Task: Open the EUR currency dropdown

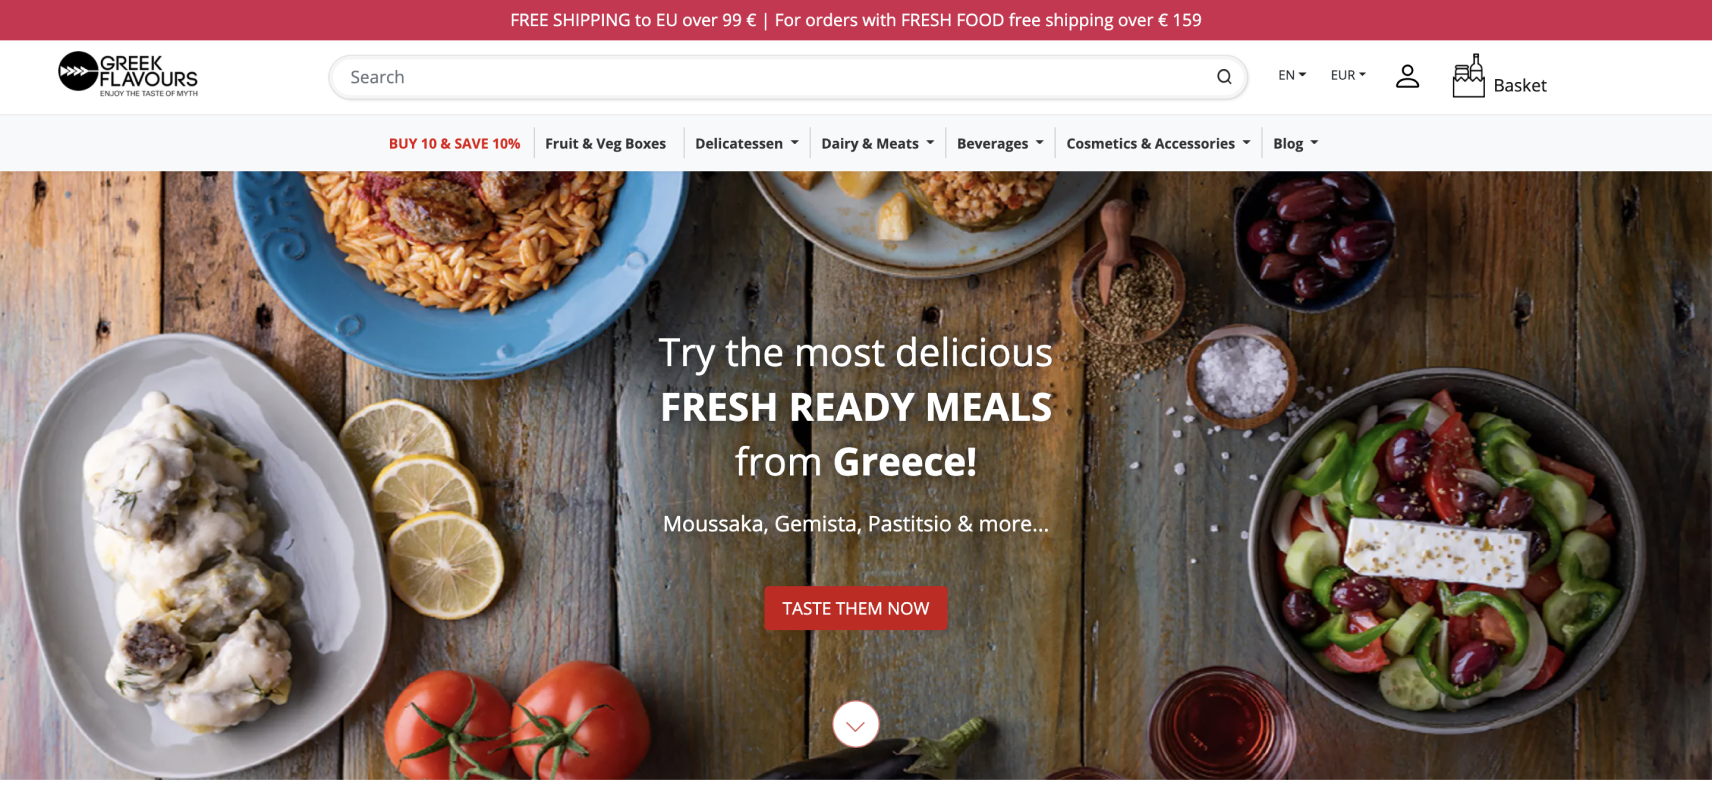Action: pyautogui.click(x=1348, y=75)
